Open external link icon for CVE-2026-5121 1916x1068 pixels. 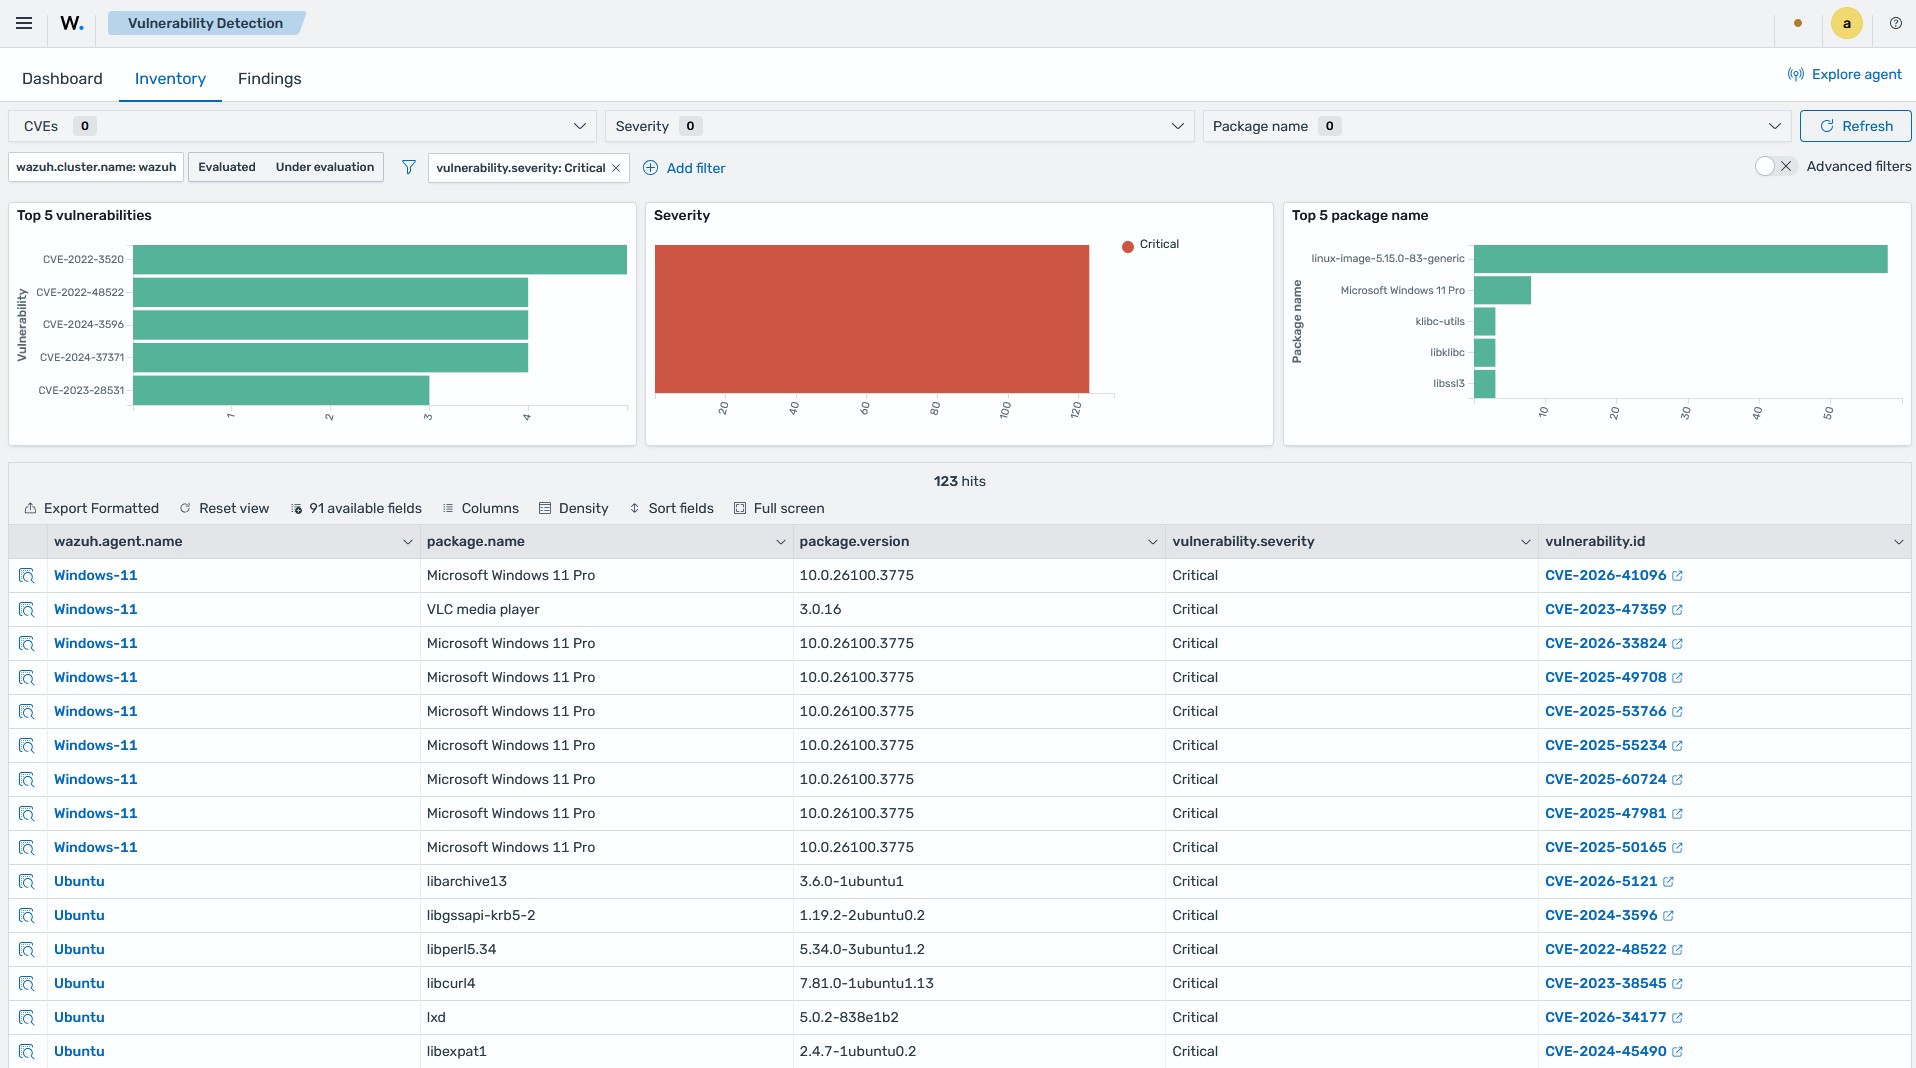1668,882
